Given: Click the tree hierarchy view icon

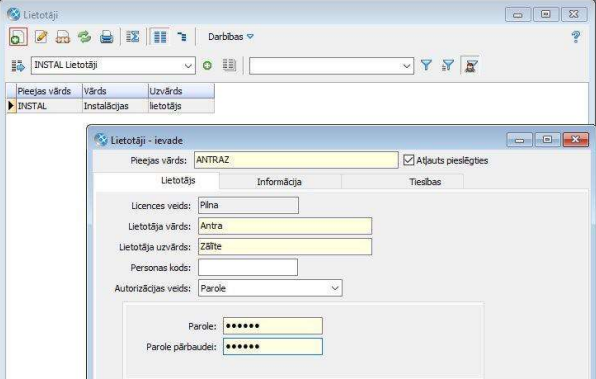Looking at the screenshot, I should (x=182, y=37).
